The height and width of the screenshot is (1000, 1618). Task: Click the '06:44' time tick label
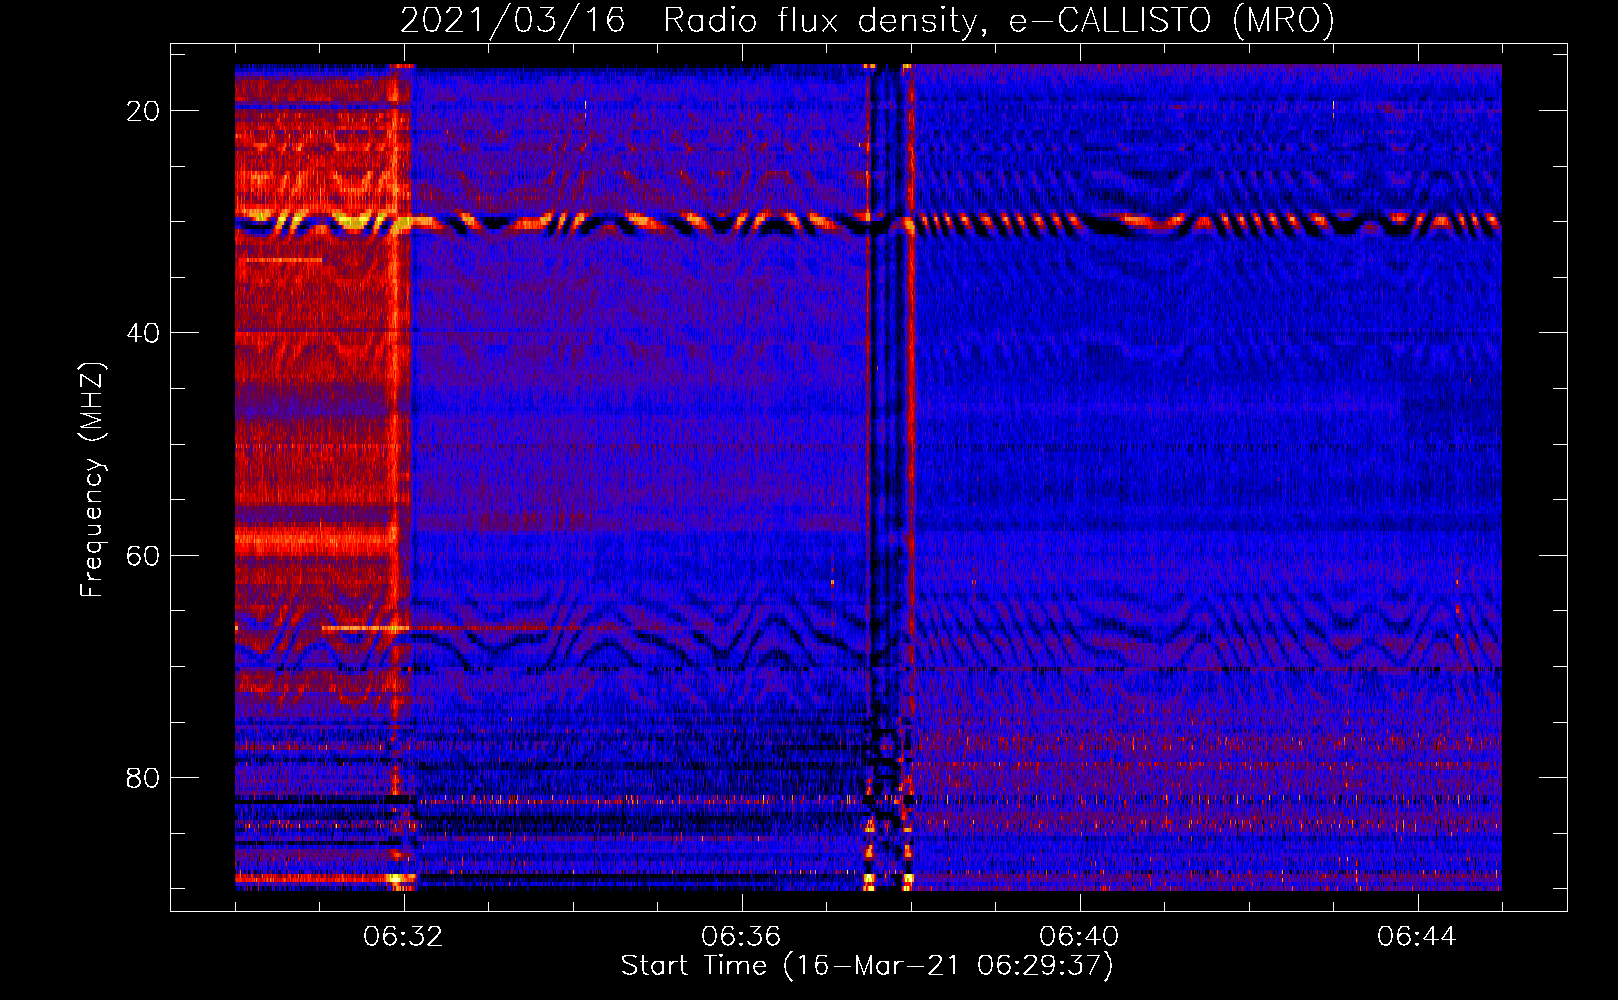pyautogui.click(x=1417, y=936)
